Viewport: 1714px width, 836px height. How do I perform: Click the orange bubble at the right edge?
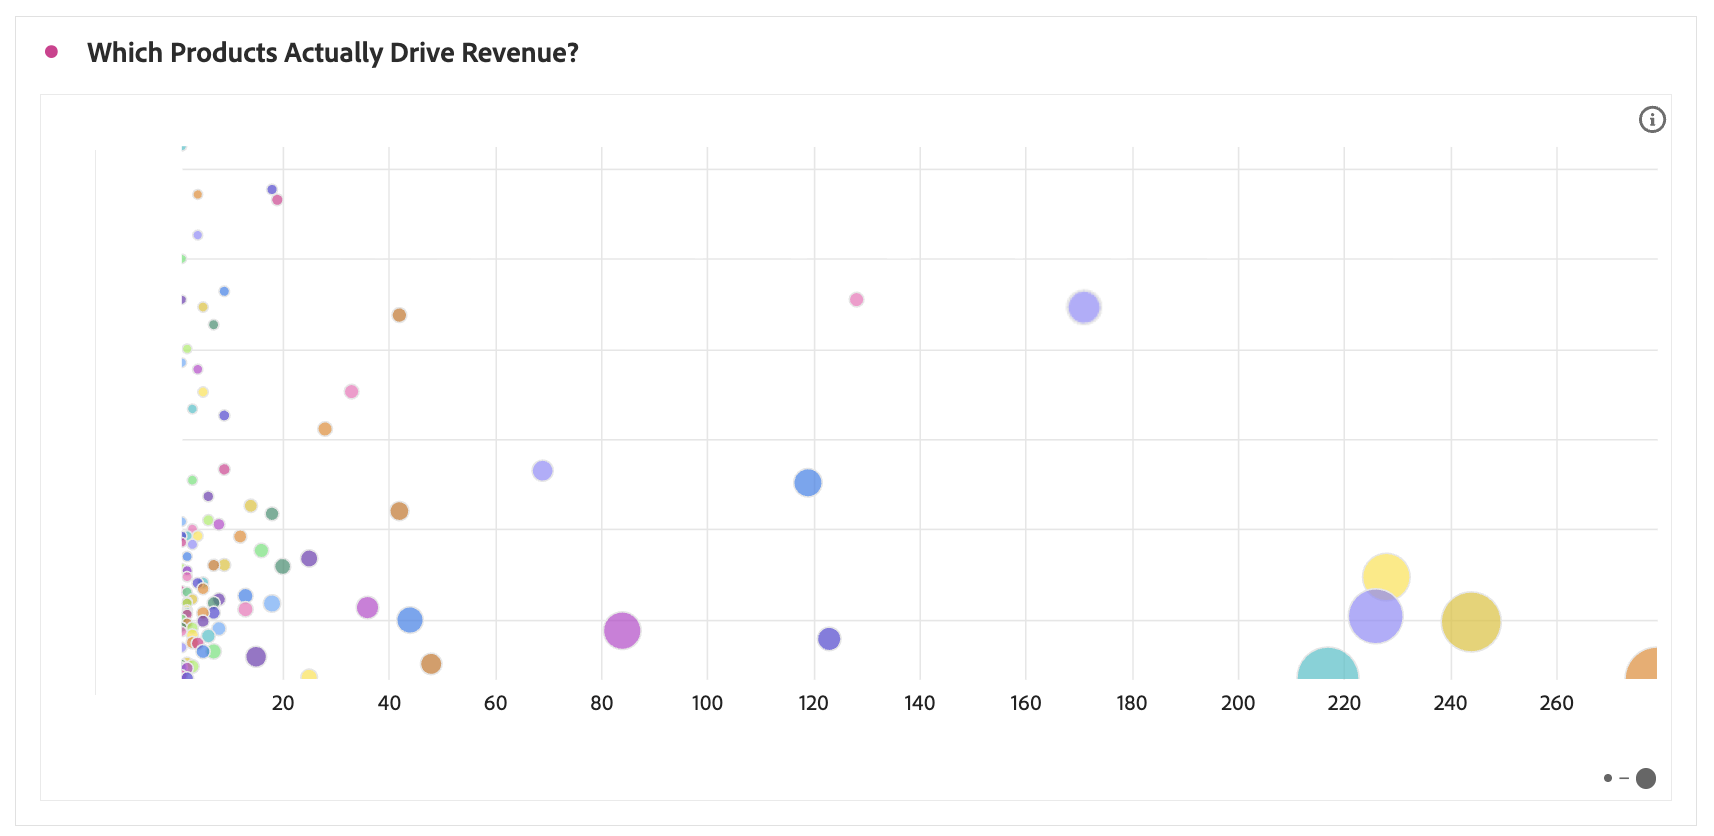click(1643, 664)
